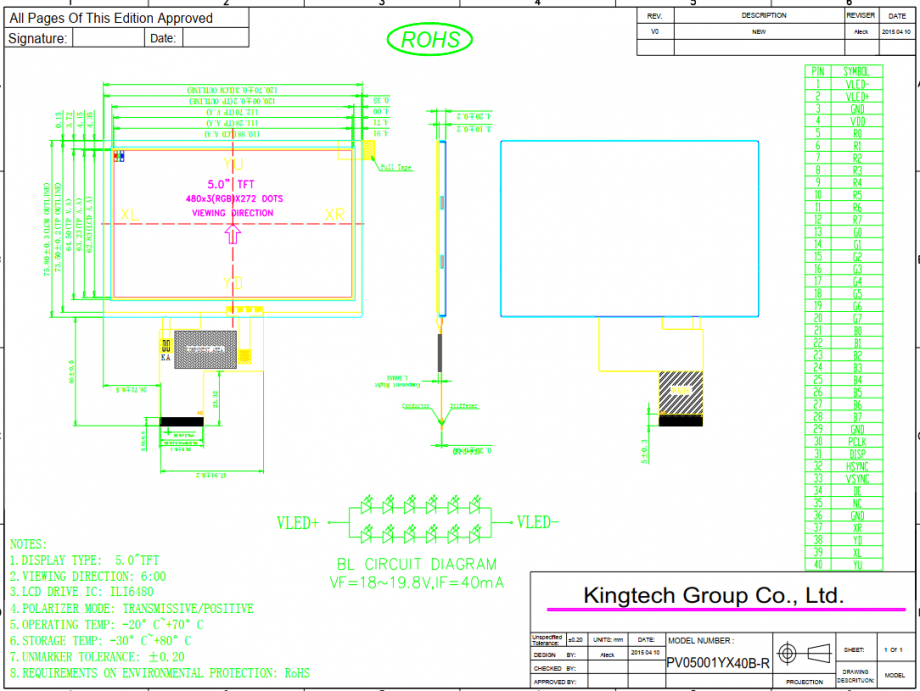Click the Signature field in approval box
Viewport: 920px width, 691px height.
point(38,38)
